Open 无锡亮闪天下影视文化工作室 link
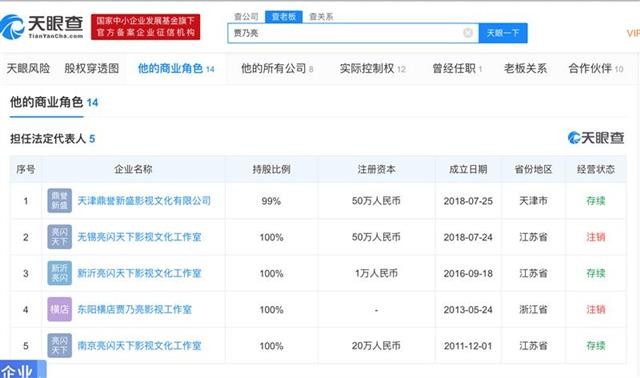This screenshot has width=640, height=378. coord(139,237)
